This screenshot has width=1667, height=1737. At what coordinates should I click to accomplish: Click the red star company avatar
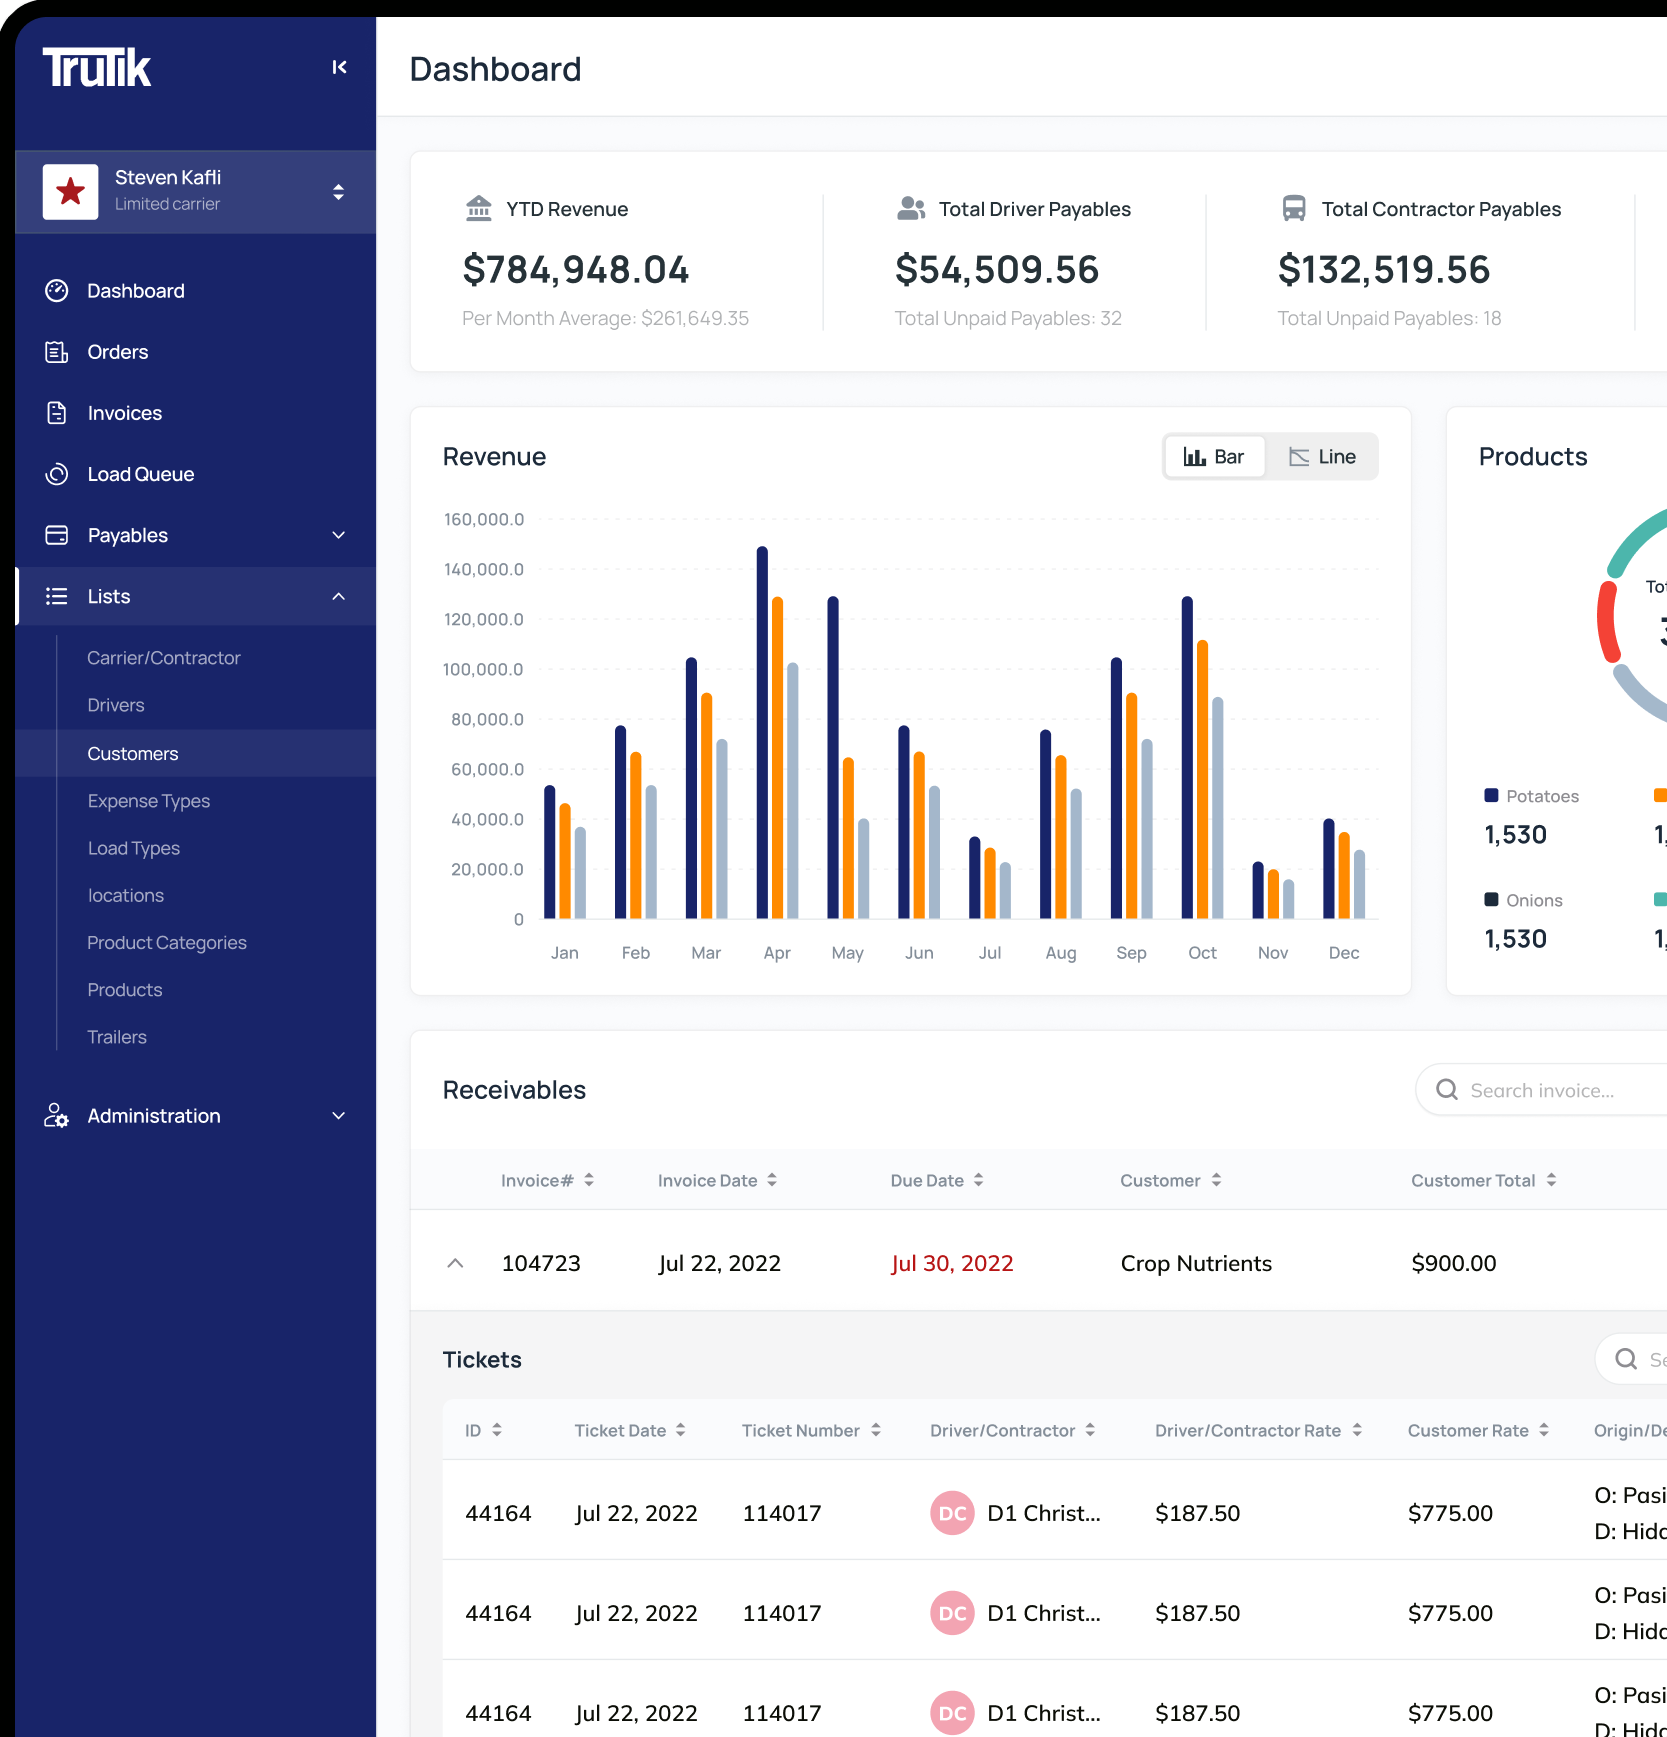[x=70, y=191]
